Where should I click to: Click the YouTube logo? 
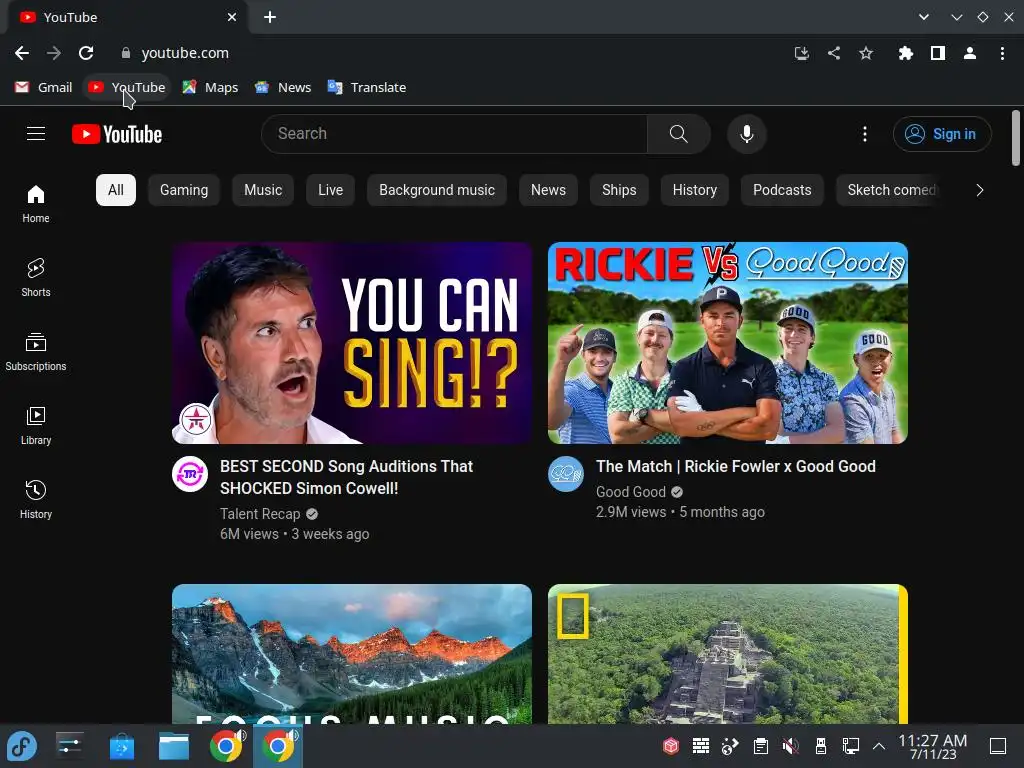pyautogui.click(x=117, y=134)
